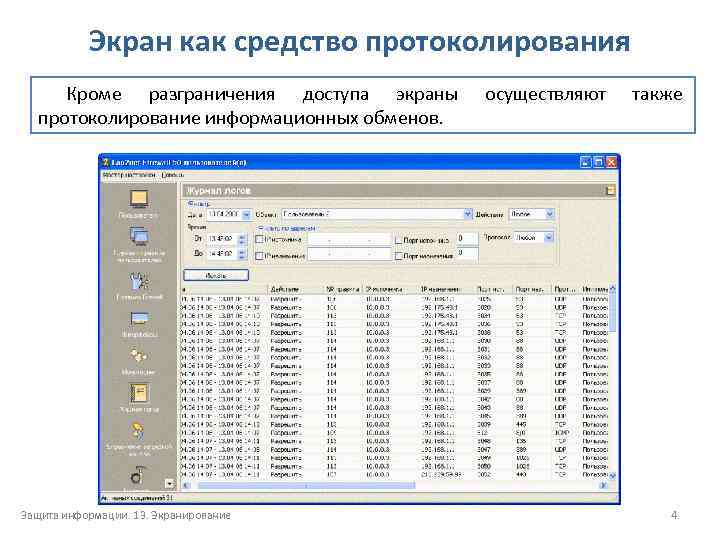The width and height of the screenshot is (720, 540).
Task: Click the yellow icon in Журнал логов header
Action: coord(610,190)
